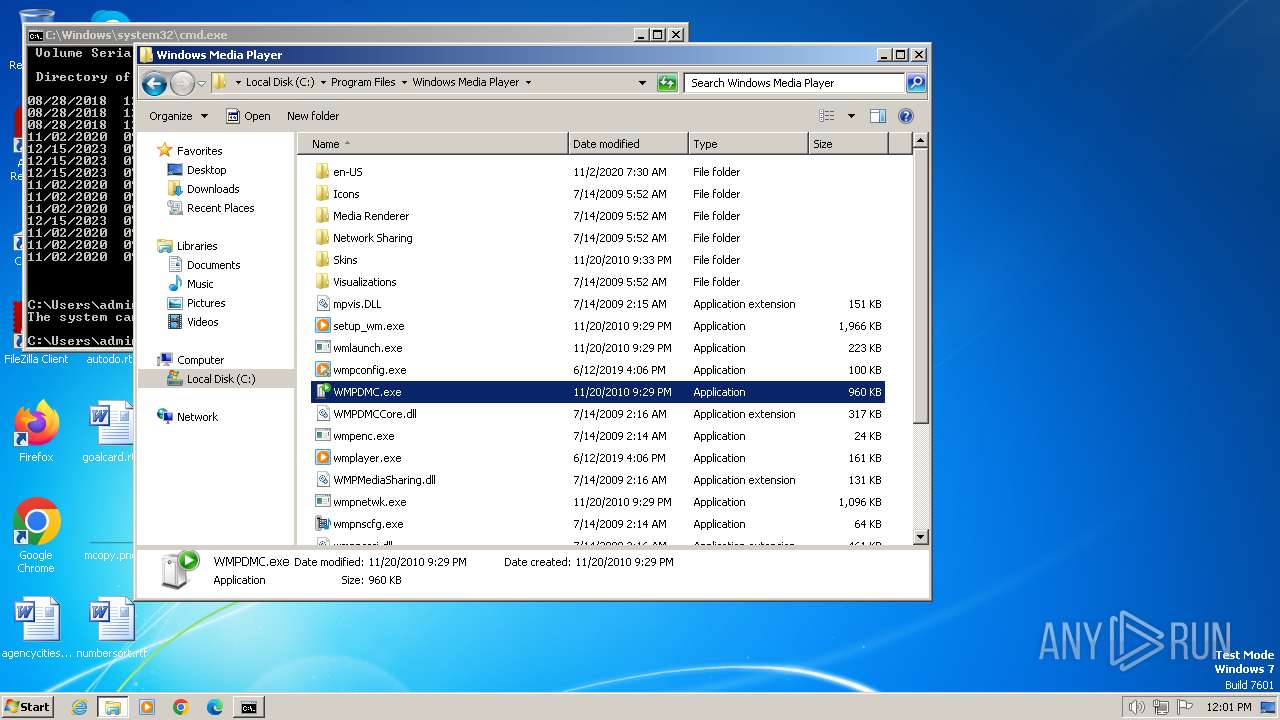Open Explorer Help icon
Viewport: 1280px width, 720px height.
[x=906, y=116]
